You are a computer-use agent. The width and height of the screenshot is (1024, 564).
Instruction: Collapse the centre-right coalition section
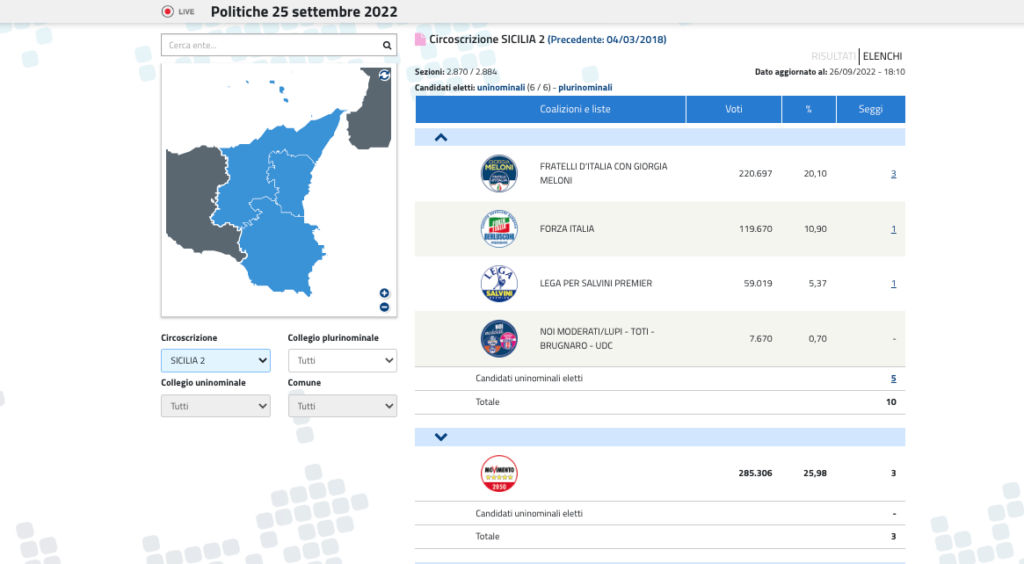(x=441, y=137)
